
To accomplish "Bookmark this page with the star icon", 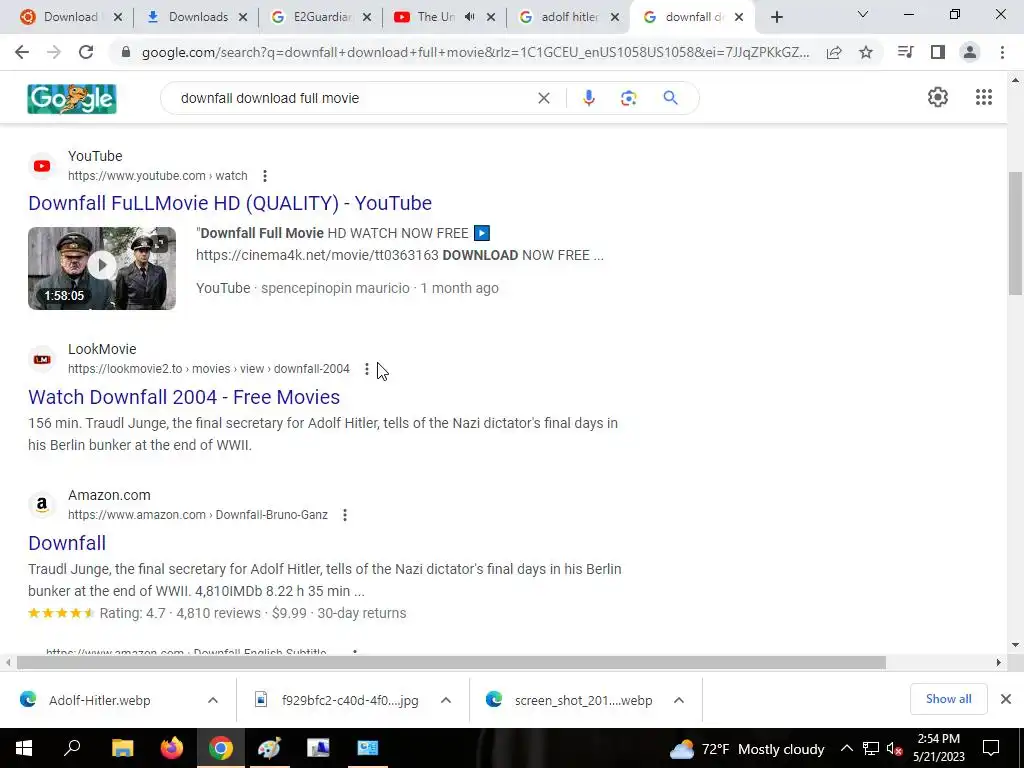I will click(866, 52).
